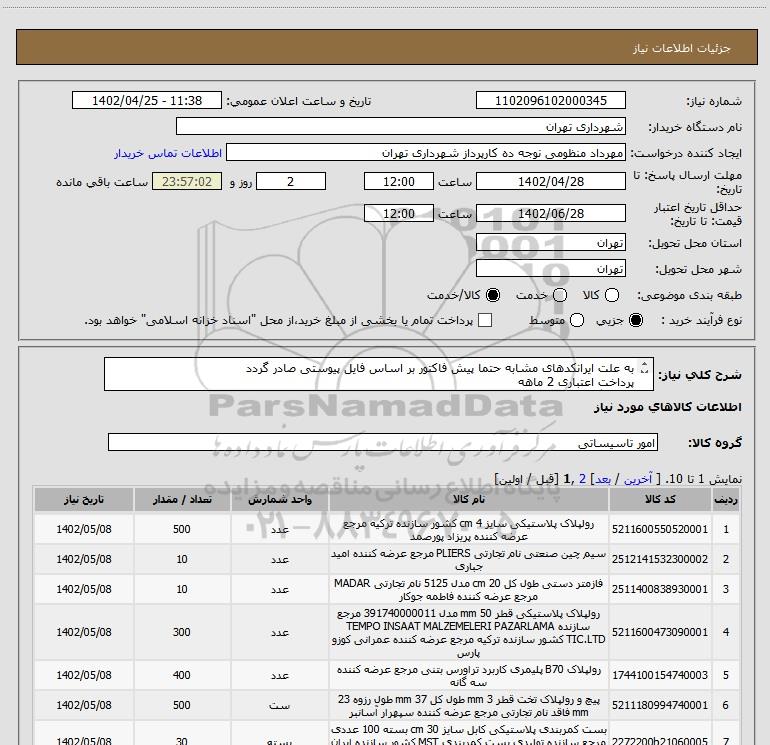
Task: Click the تعداد / مقدار column header
Action: [x=182, y=500]
